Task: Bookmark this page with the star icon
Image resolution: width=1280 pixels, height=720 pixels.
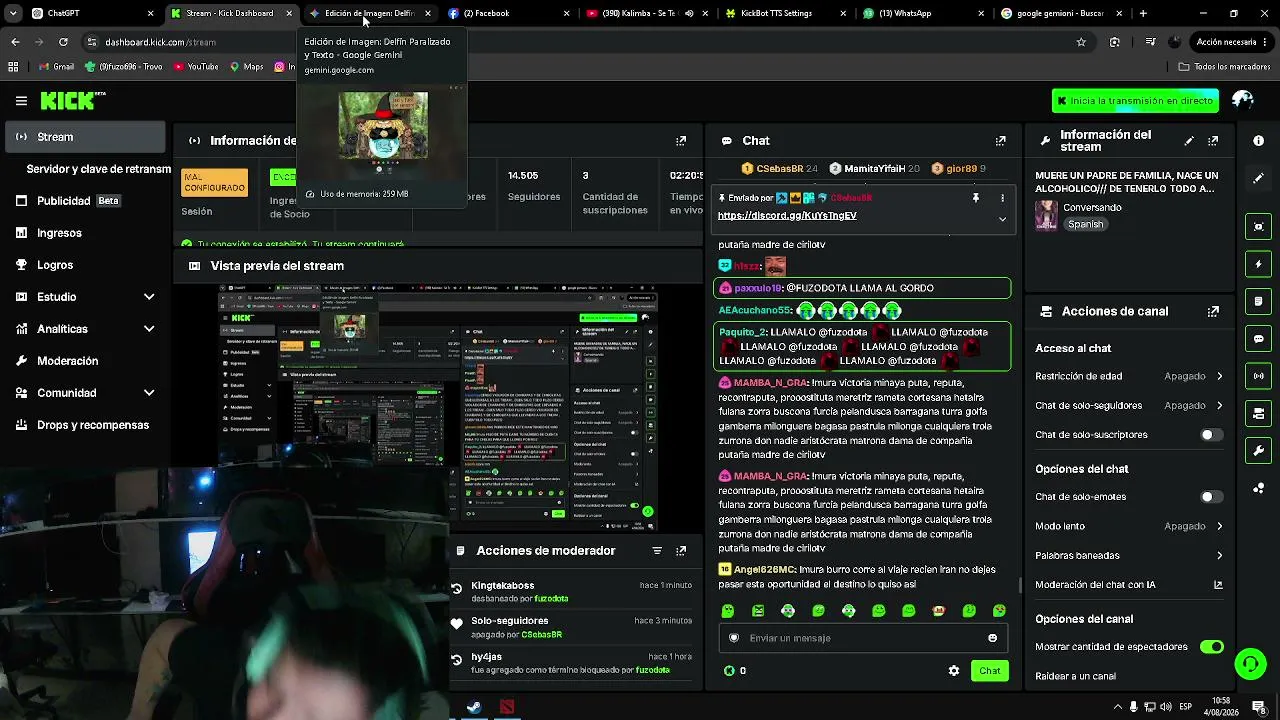Action: point(1081,42)
